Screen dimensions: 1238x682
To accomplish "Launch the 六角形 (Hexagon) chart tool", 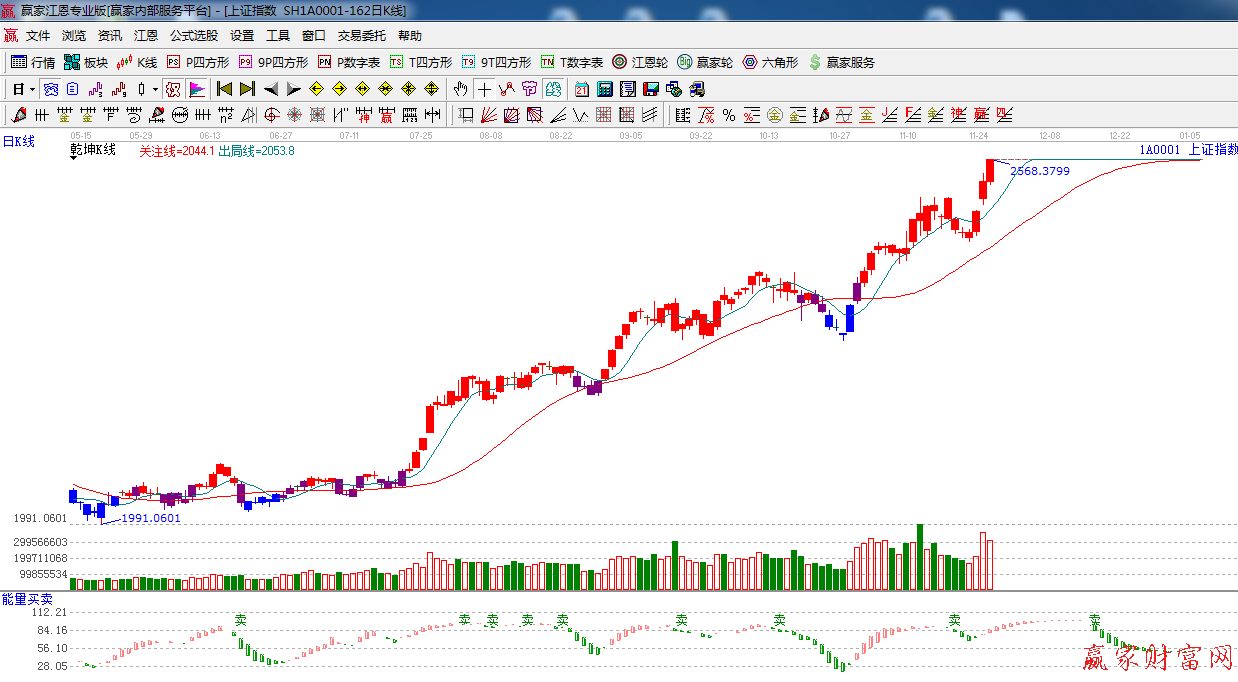I will (x=770, y=62).
